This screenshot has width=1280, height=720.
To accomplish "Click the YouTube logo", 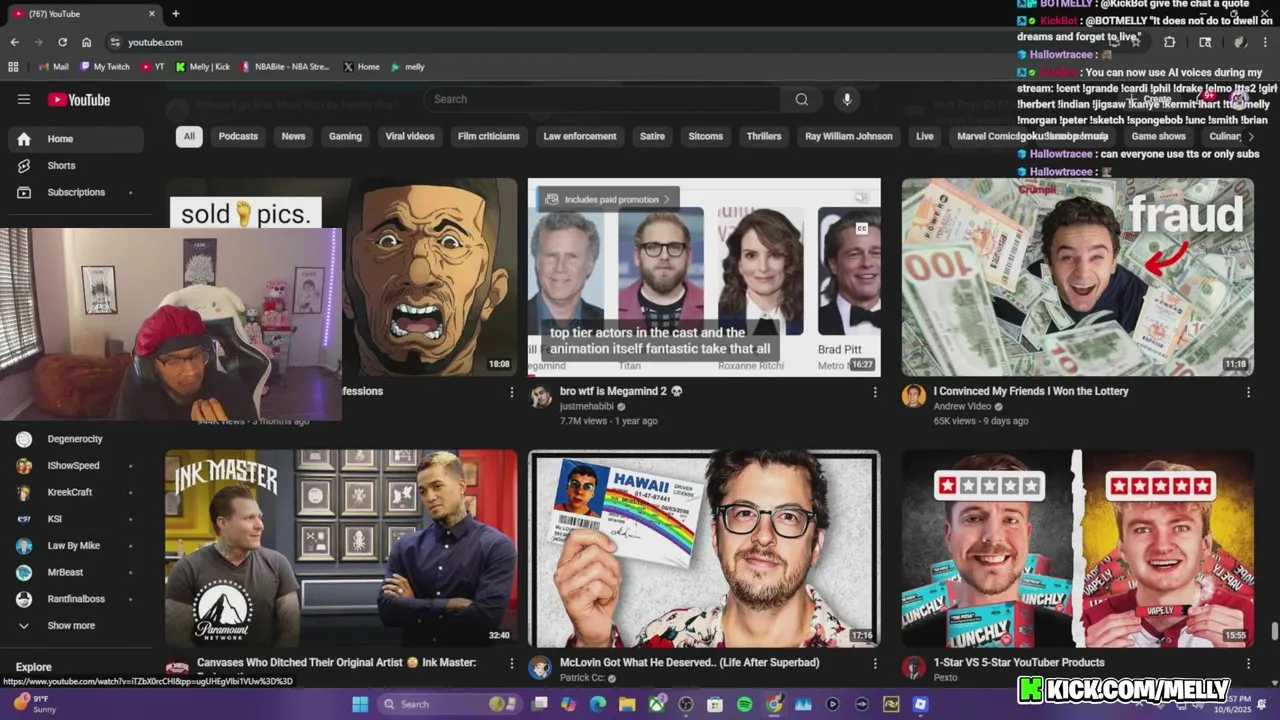I will (79, 100).
